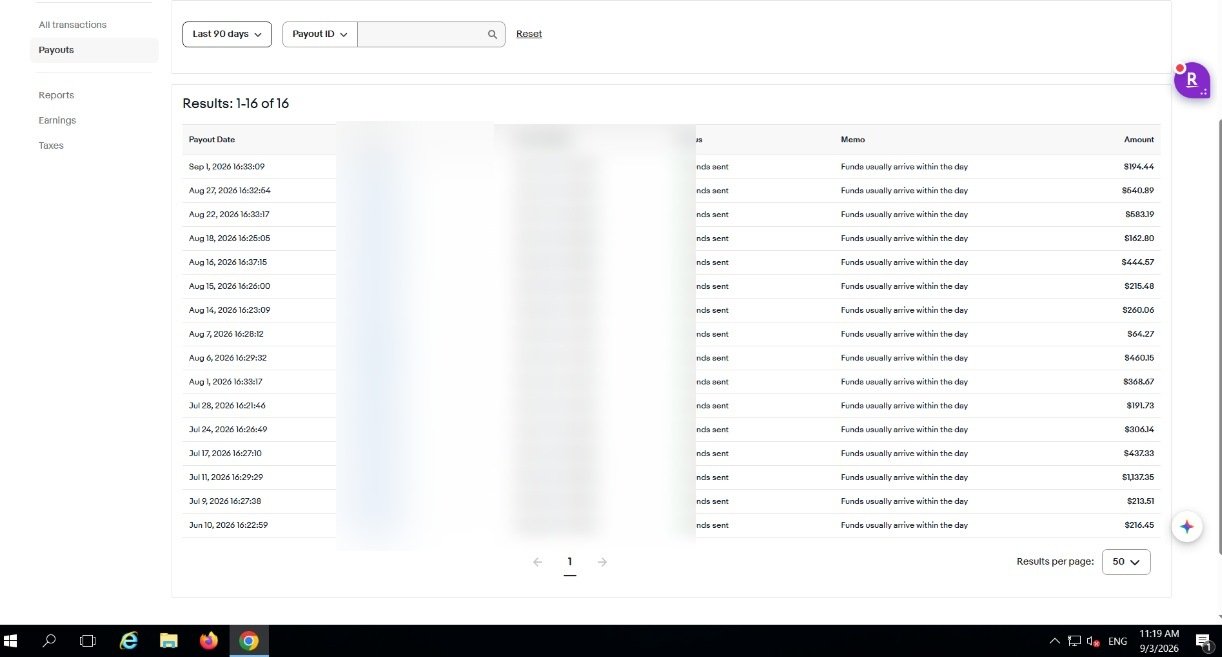
Task: Select Payouts in the sidebar
Action: (94, 50)
